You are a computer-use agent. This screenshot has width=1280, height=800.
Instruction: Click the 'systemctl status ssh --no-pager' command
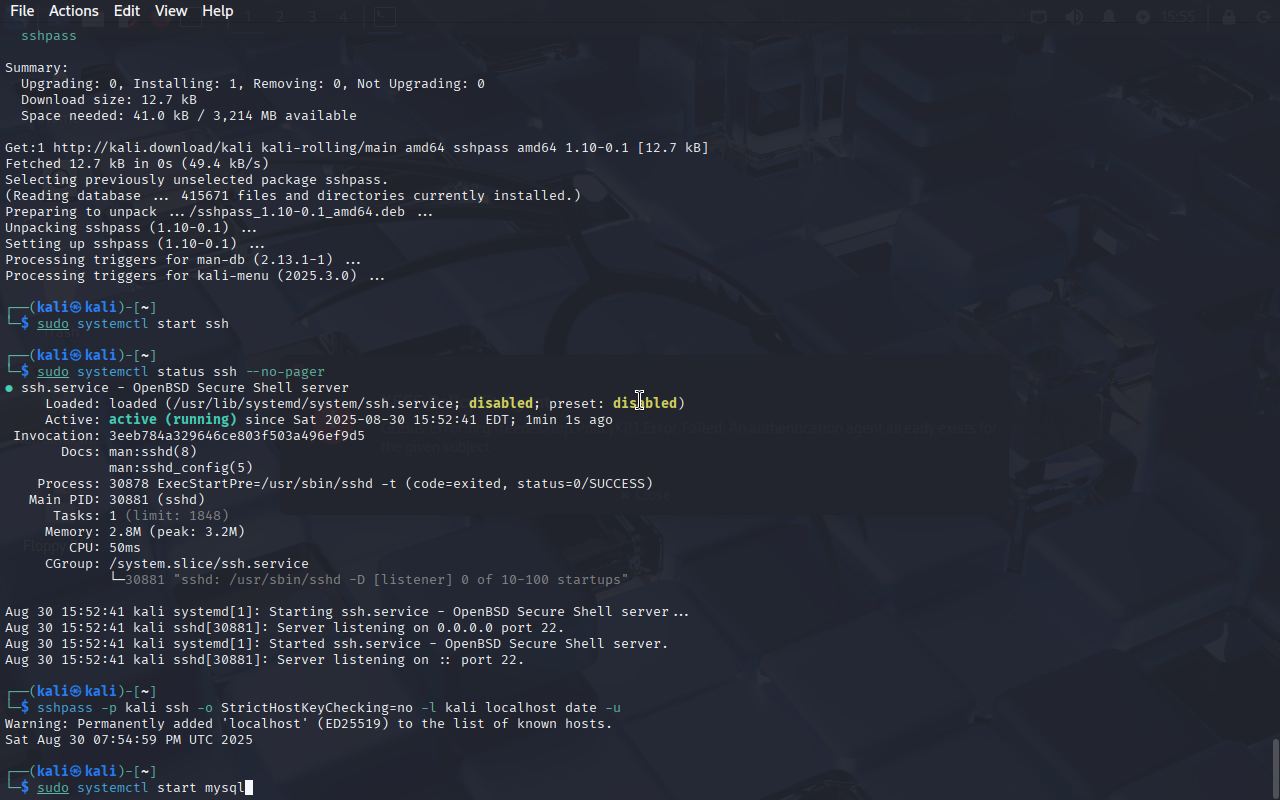pyautogui.click(x=201, y=372)
